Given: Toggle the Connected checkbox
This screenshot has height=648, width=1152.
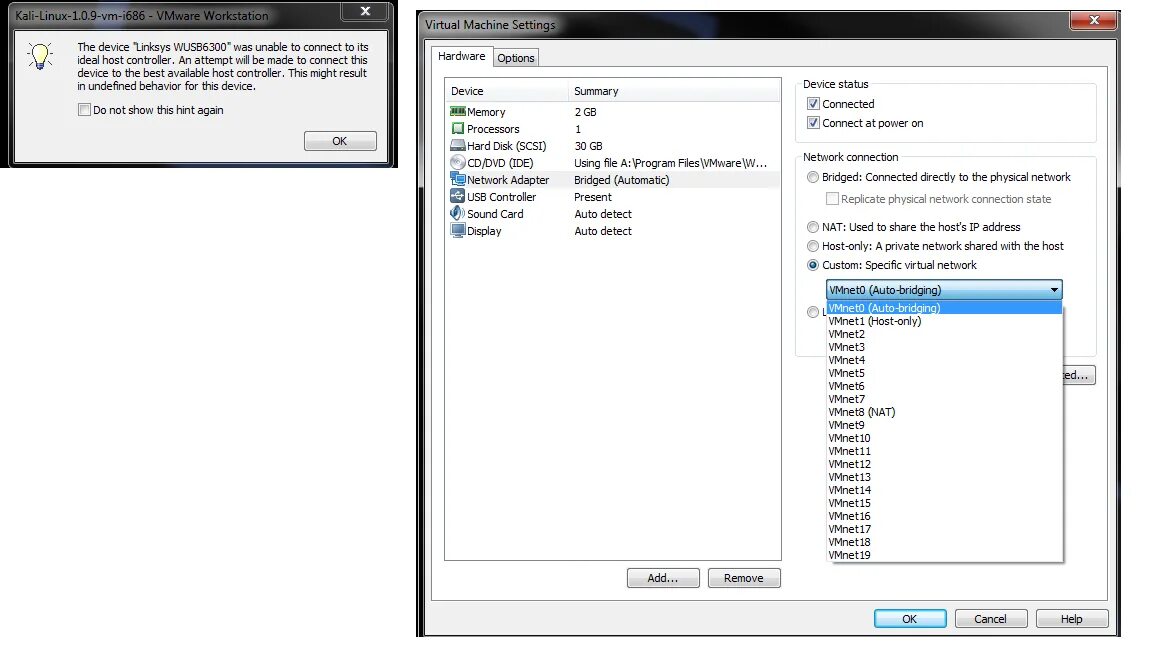Looking at the screenshot, I should [813, 104].
